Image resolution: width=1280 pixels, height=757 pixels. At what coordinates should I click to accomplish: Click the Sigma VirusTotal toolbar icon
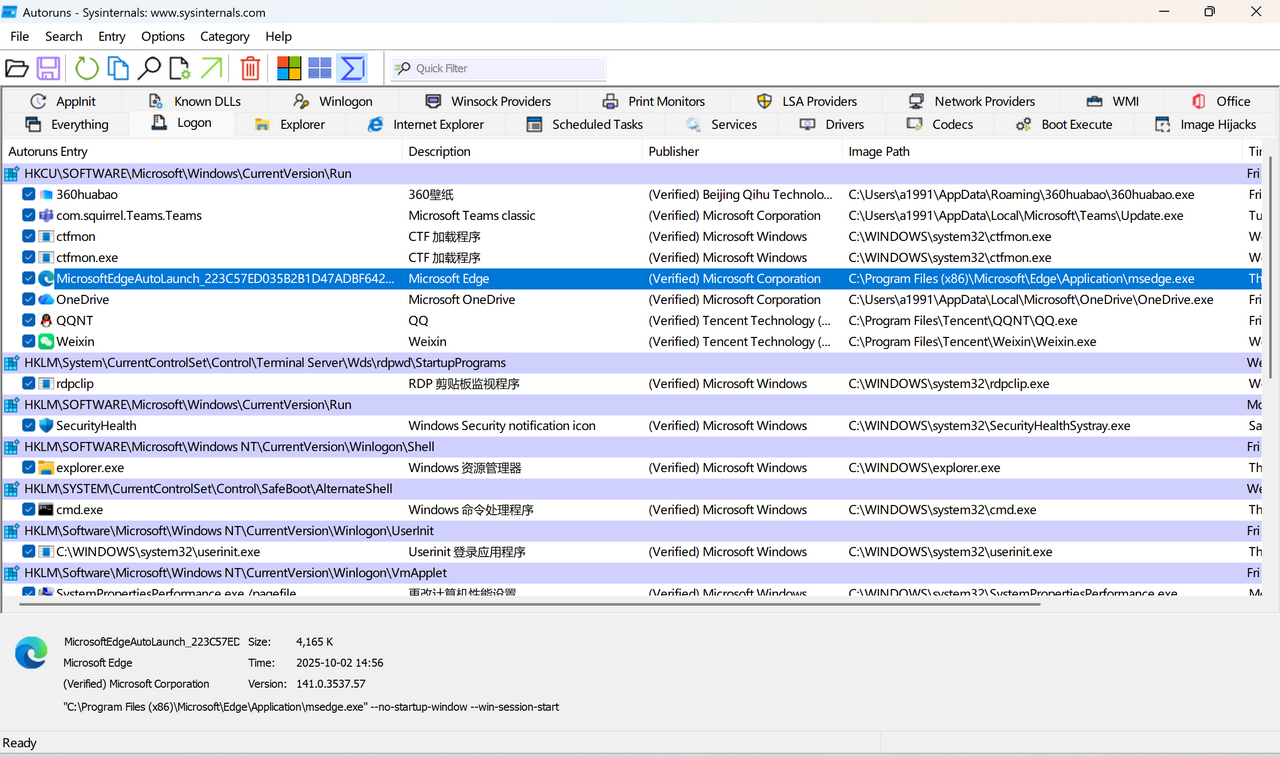click(352, 68)
